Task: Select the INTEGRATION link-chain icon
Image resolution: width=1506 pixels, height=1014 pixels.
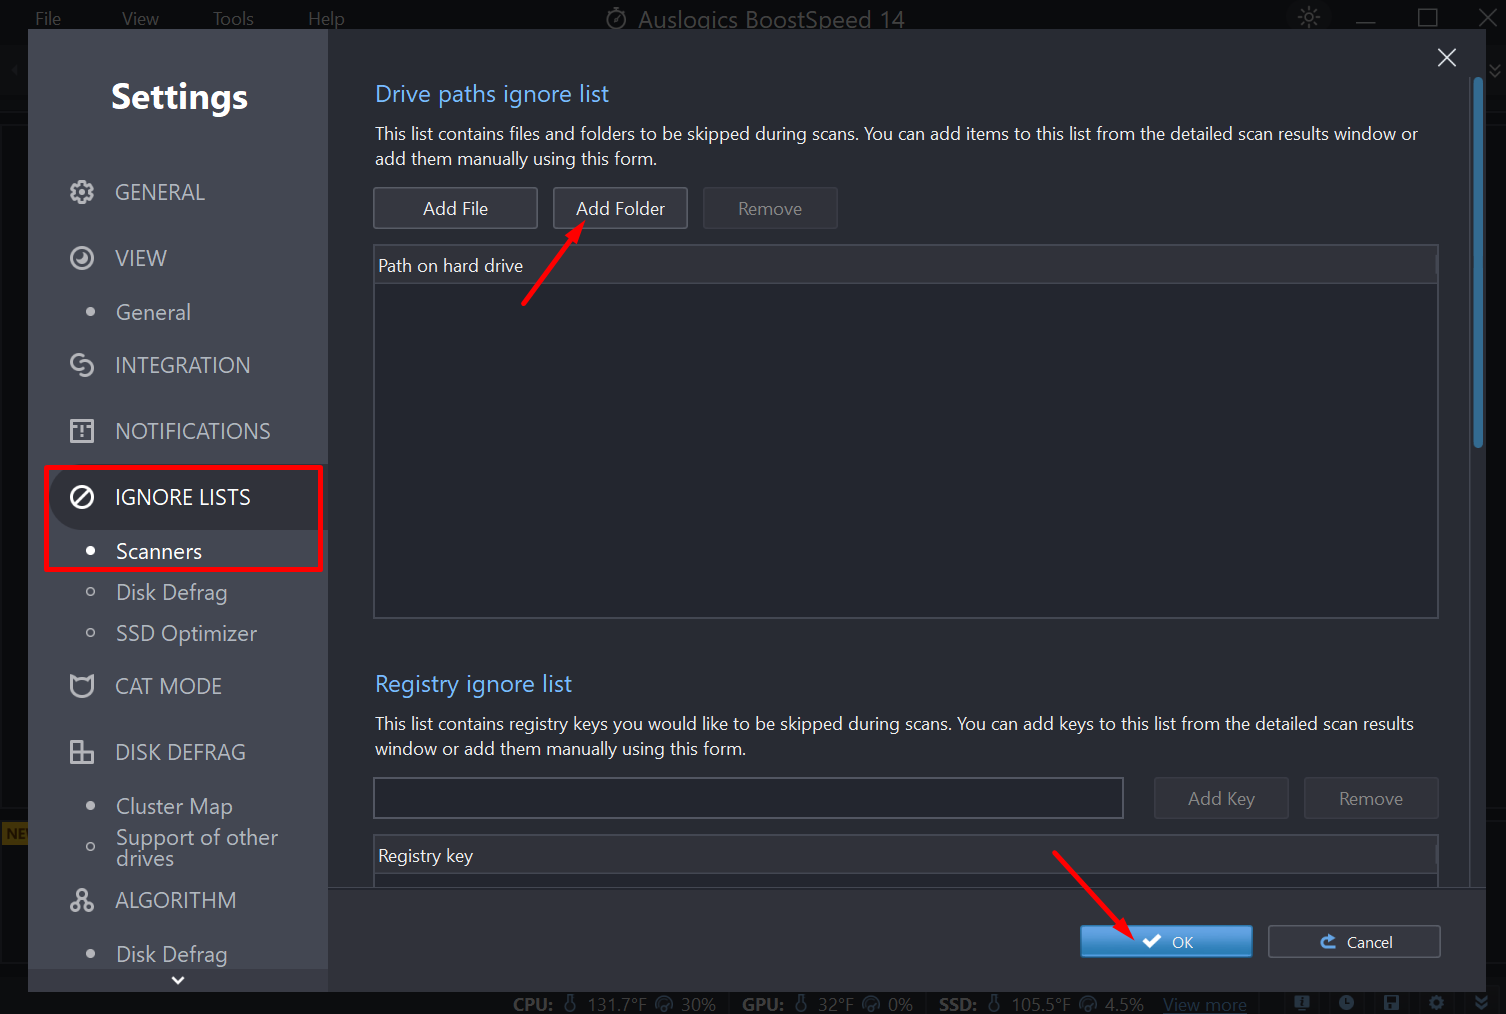Action: (x=82, y=365)
